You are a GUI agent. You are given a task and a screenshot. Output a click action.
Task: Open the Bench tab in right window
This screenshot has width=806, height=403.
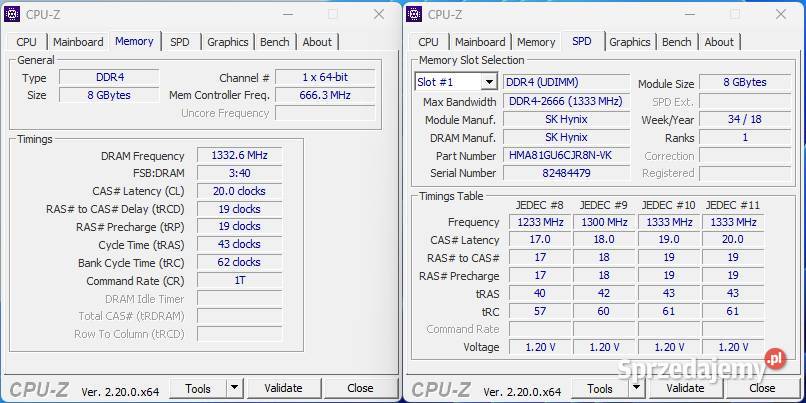pos(676,42)
